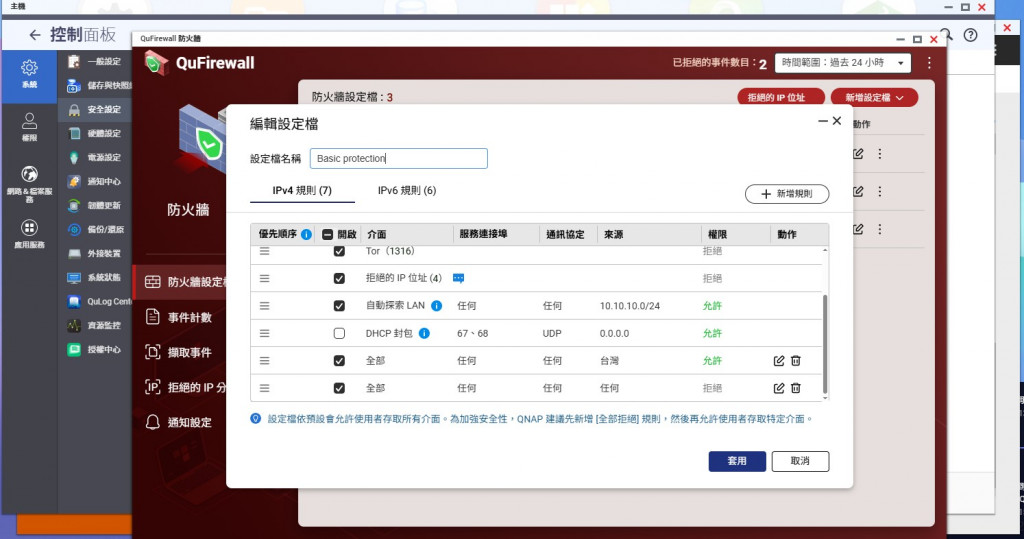1024x539 pixels.
Task: Toggle the 自動探索 LAN rule checkbox
Action: [339, 306]
